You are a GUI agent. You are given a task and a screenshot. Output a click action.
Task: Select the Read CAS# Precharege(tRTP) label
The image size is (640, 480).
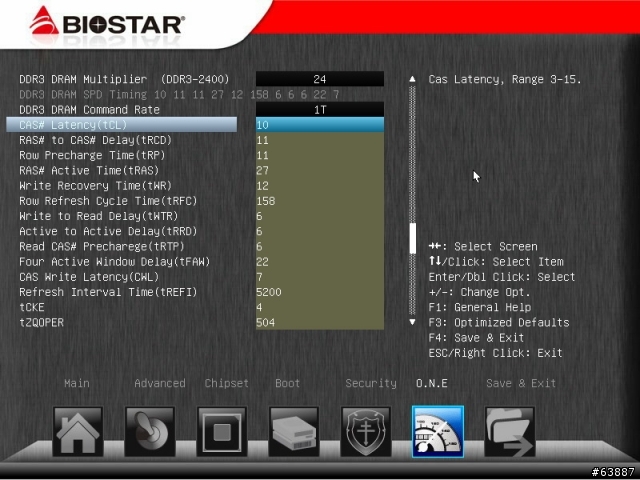click(102, 247)
